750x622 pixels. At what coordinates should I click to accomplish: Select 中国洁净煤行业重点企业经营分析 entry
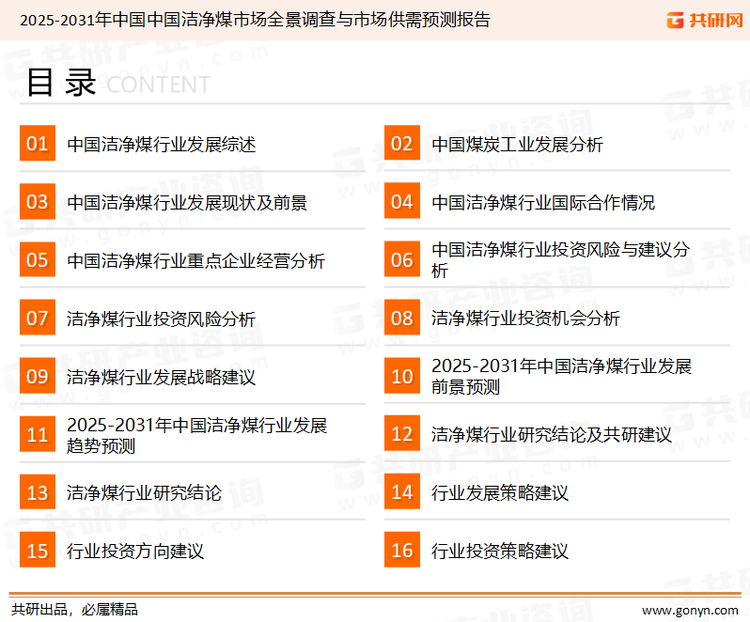pyautogui.click(x=196, y=261)
